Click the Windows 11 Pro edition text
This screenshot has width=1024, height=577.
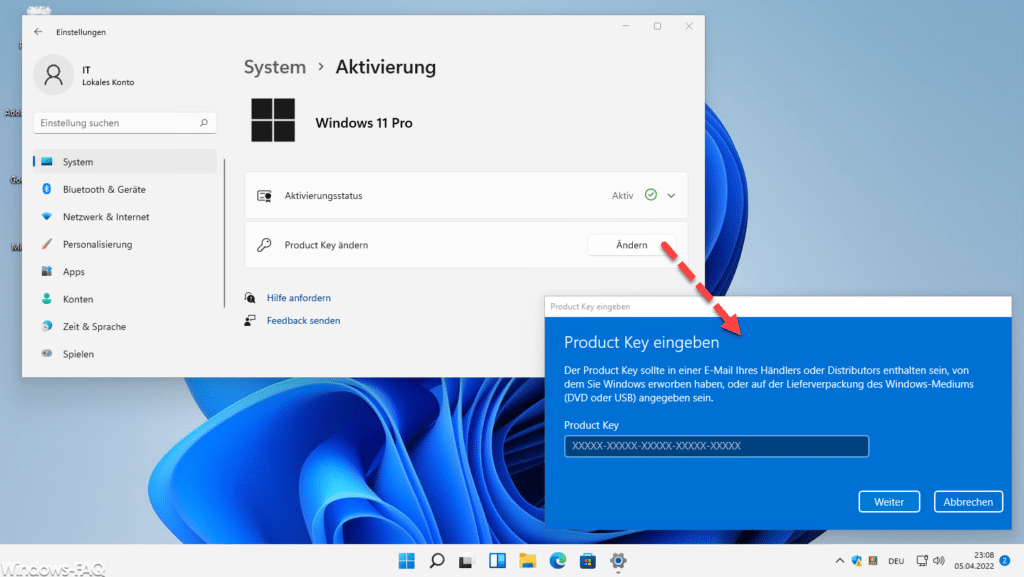tap(364, 123)
